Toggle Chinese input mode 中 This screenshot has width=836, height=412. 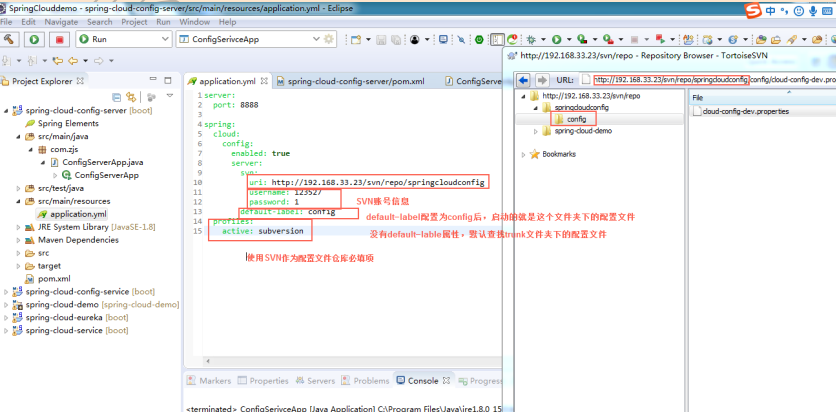pos(770,11)
